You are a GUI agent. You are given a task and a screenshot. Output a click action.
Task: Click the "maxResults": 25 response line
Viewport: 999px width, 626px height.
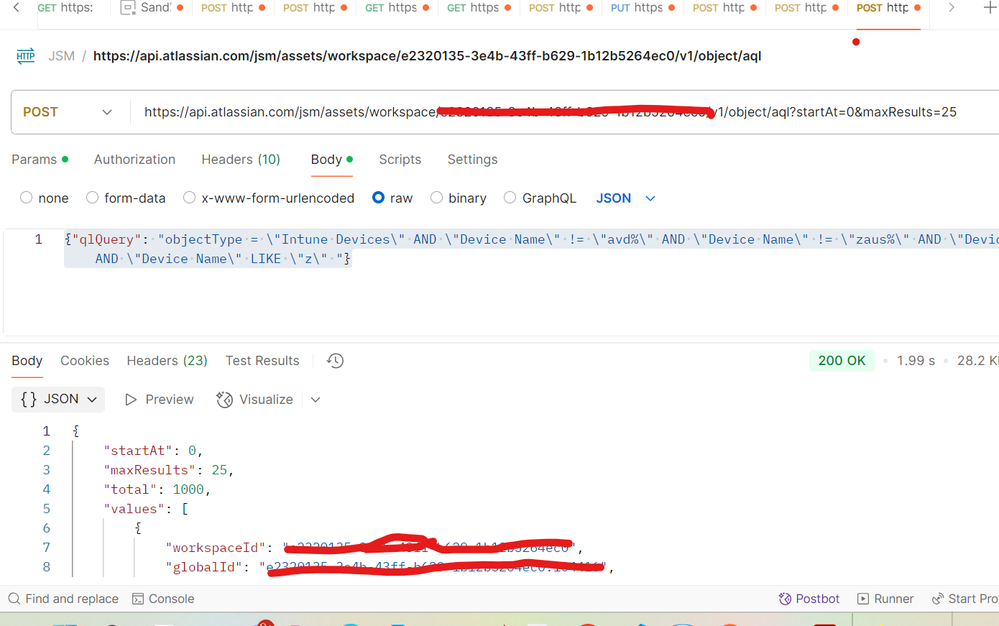pos(169,470)
